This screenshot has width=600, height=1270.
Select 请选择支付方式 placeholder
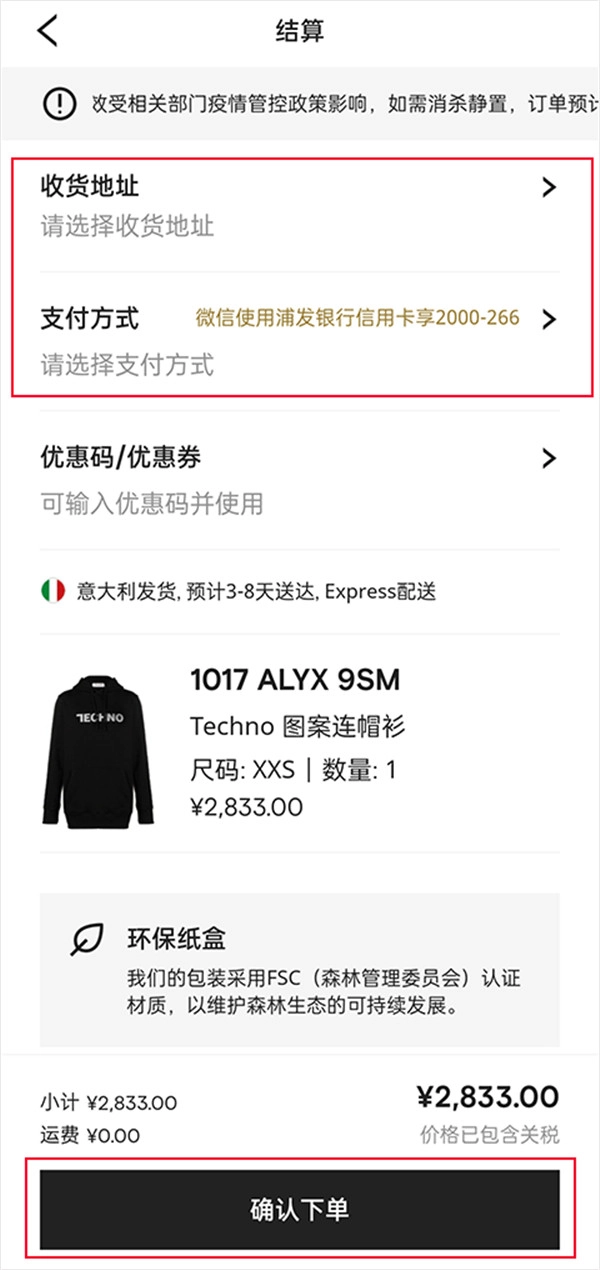click(127, 365)
